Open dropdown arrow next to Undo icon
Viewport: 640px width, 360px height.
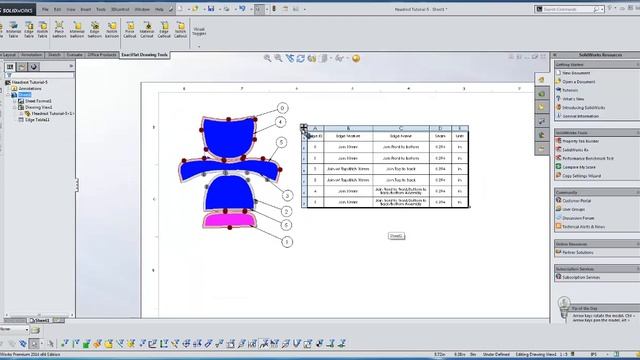(x=250, y=9)
